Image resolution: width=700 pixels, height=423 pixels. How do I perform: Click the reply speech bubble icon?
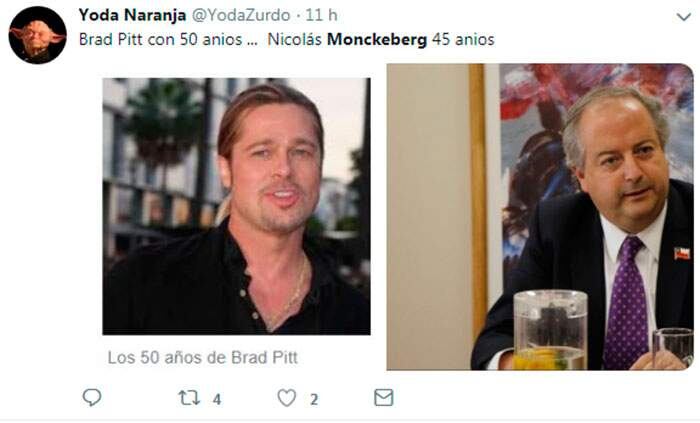[92, 397]
